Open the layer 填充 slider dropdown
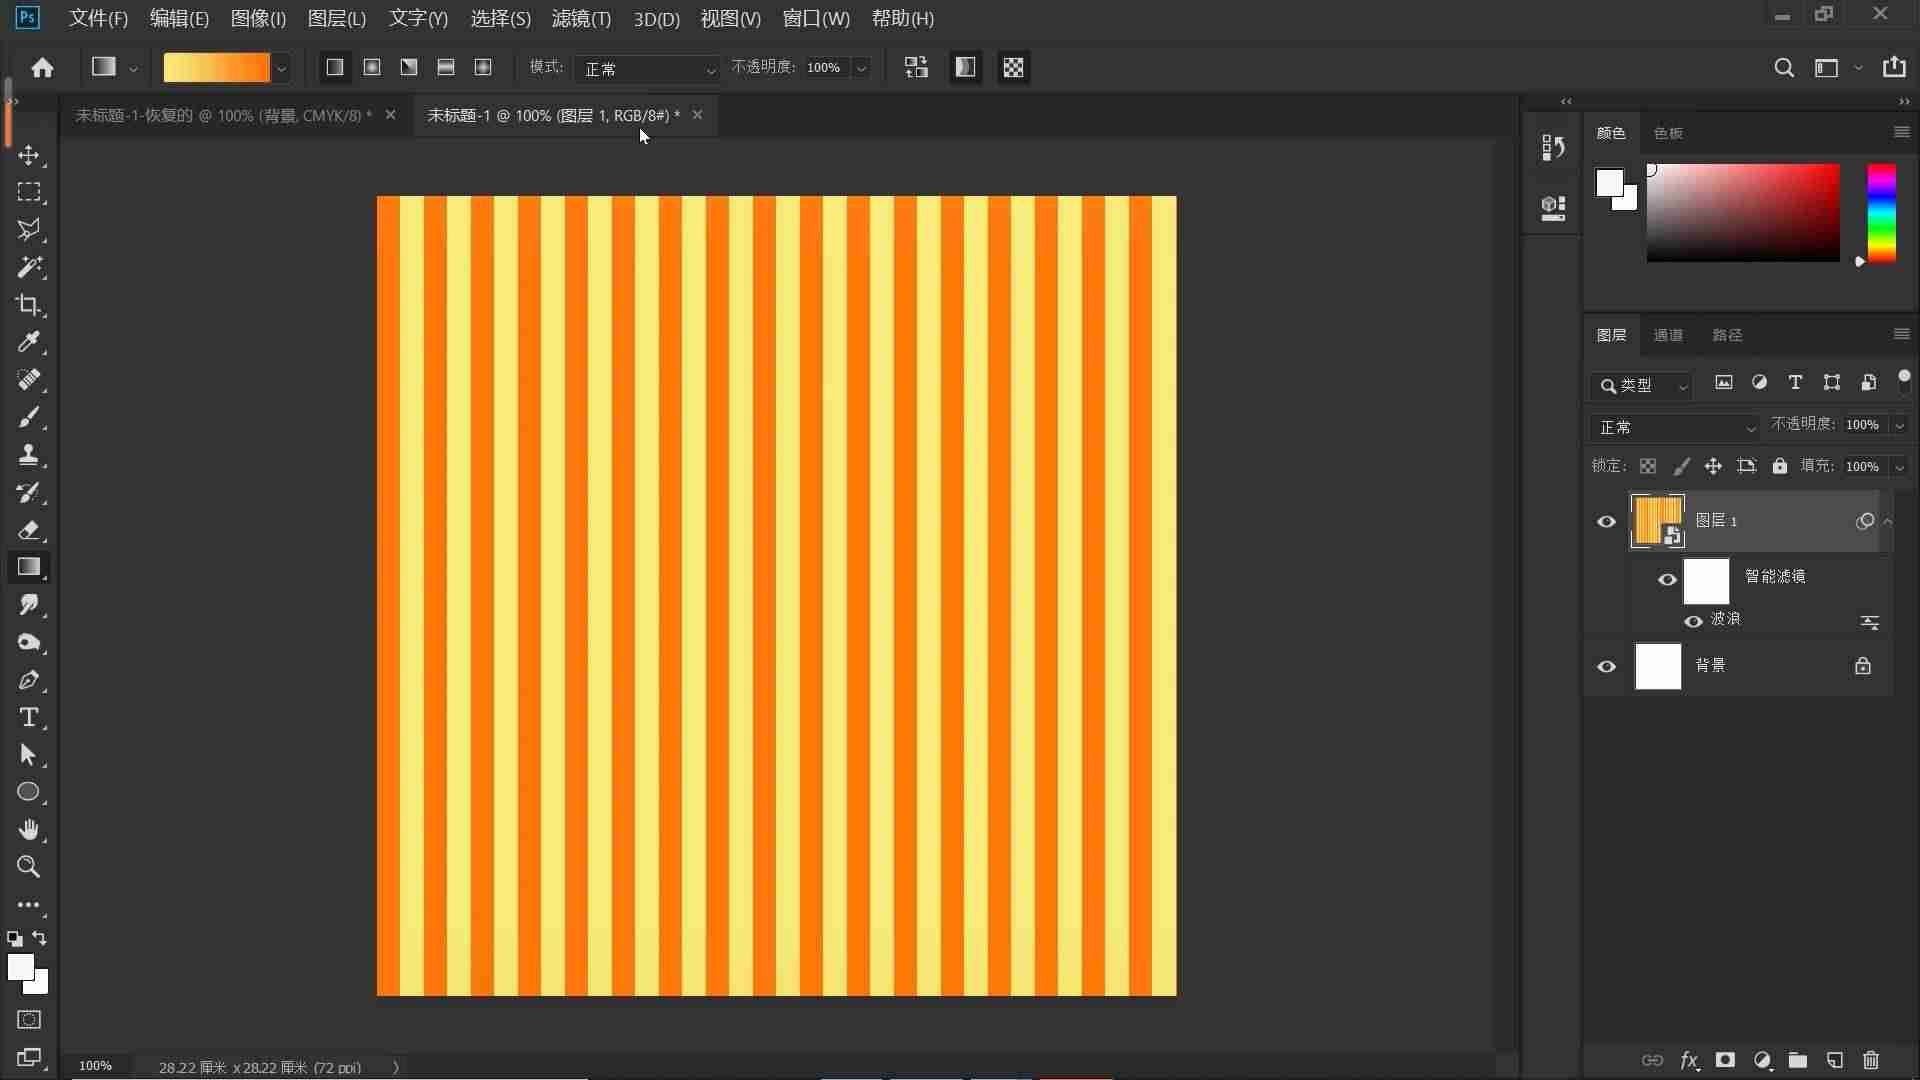This screenshot has width=1920, height=1080. tap(1899, 467)
